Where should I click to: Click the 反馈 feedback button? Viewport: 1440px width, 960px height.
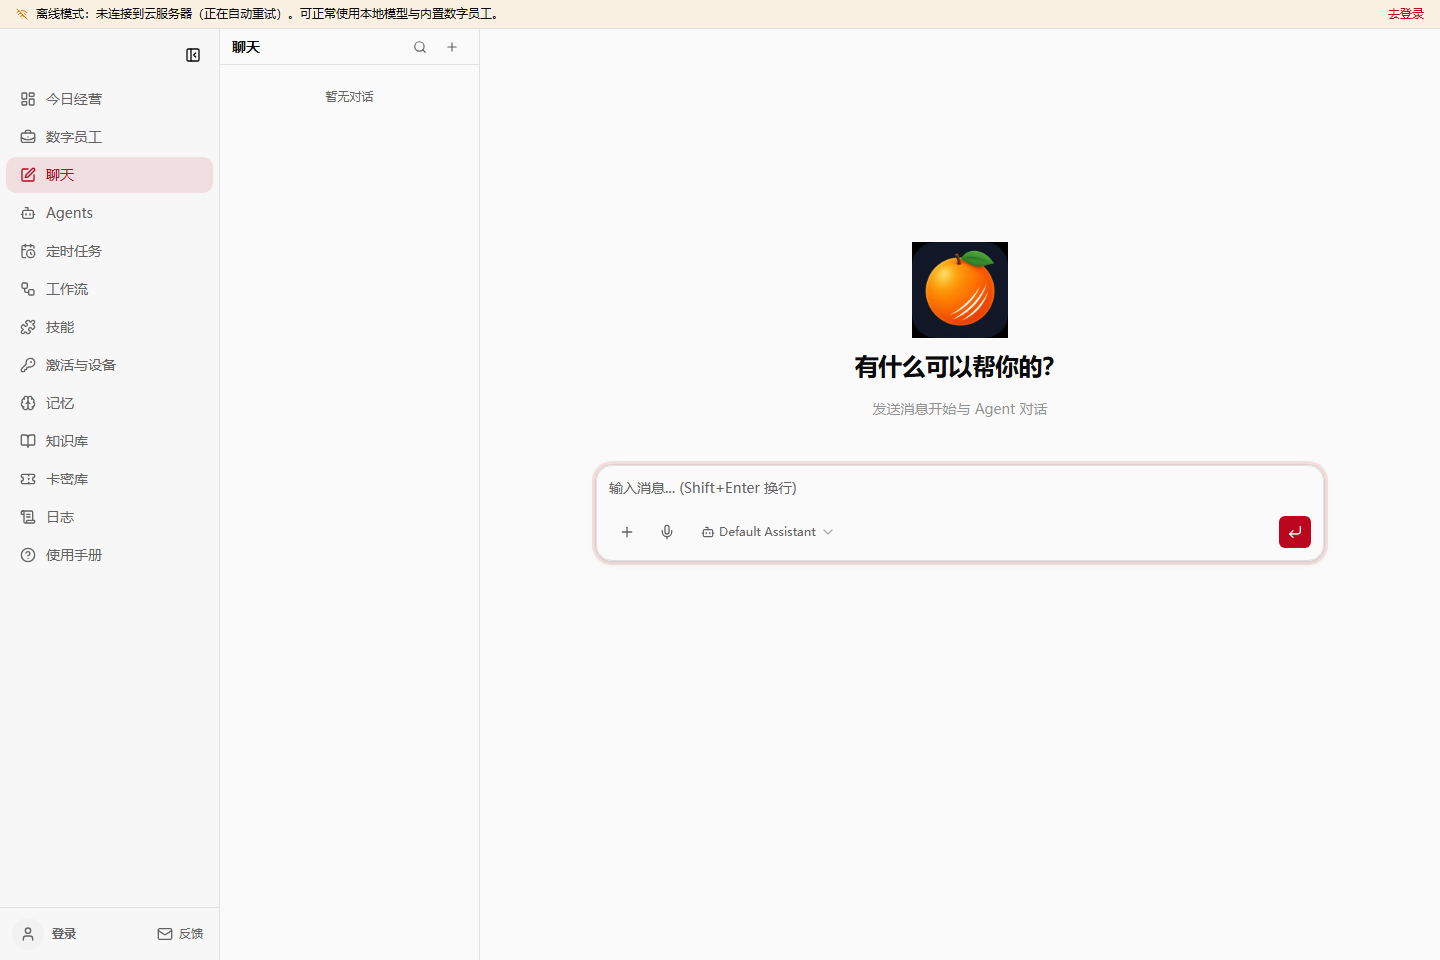180,934
